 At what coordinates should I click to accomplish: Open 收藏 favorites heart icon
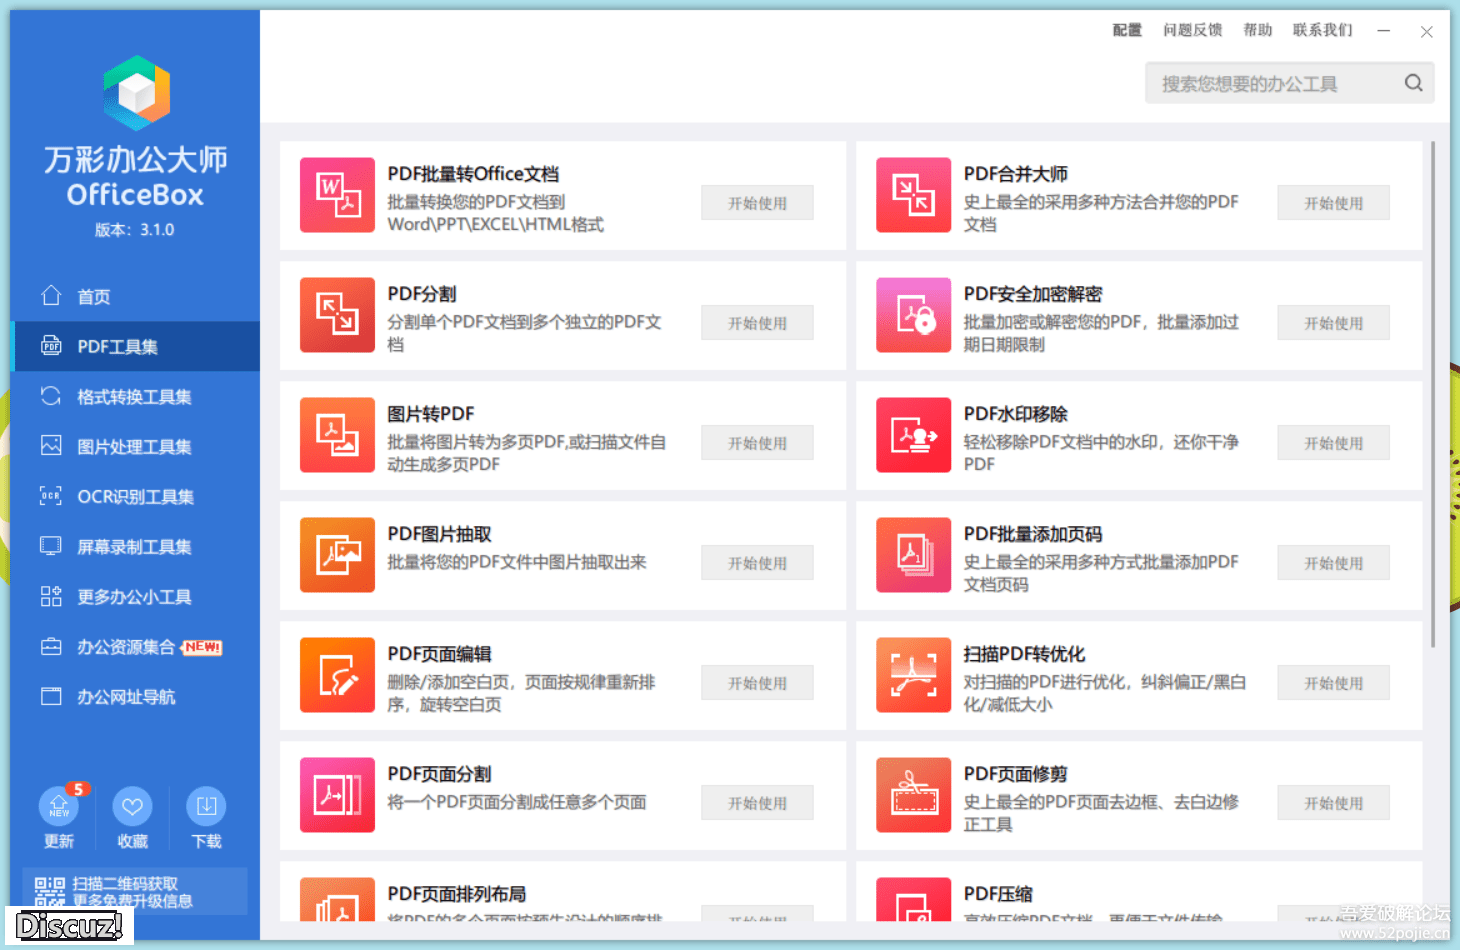coord(132,806)
